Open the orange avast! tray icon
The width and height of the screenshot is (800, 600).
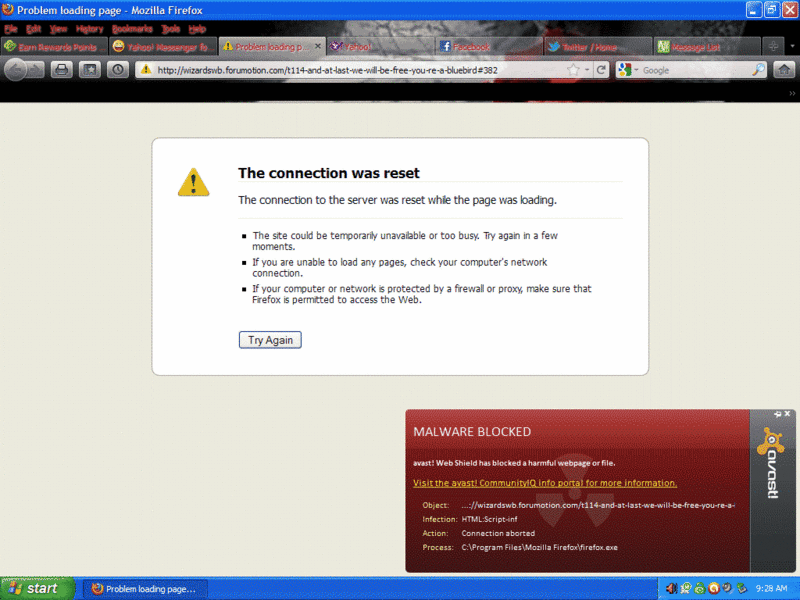(x=714, y=589)
